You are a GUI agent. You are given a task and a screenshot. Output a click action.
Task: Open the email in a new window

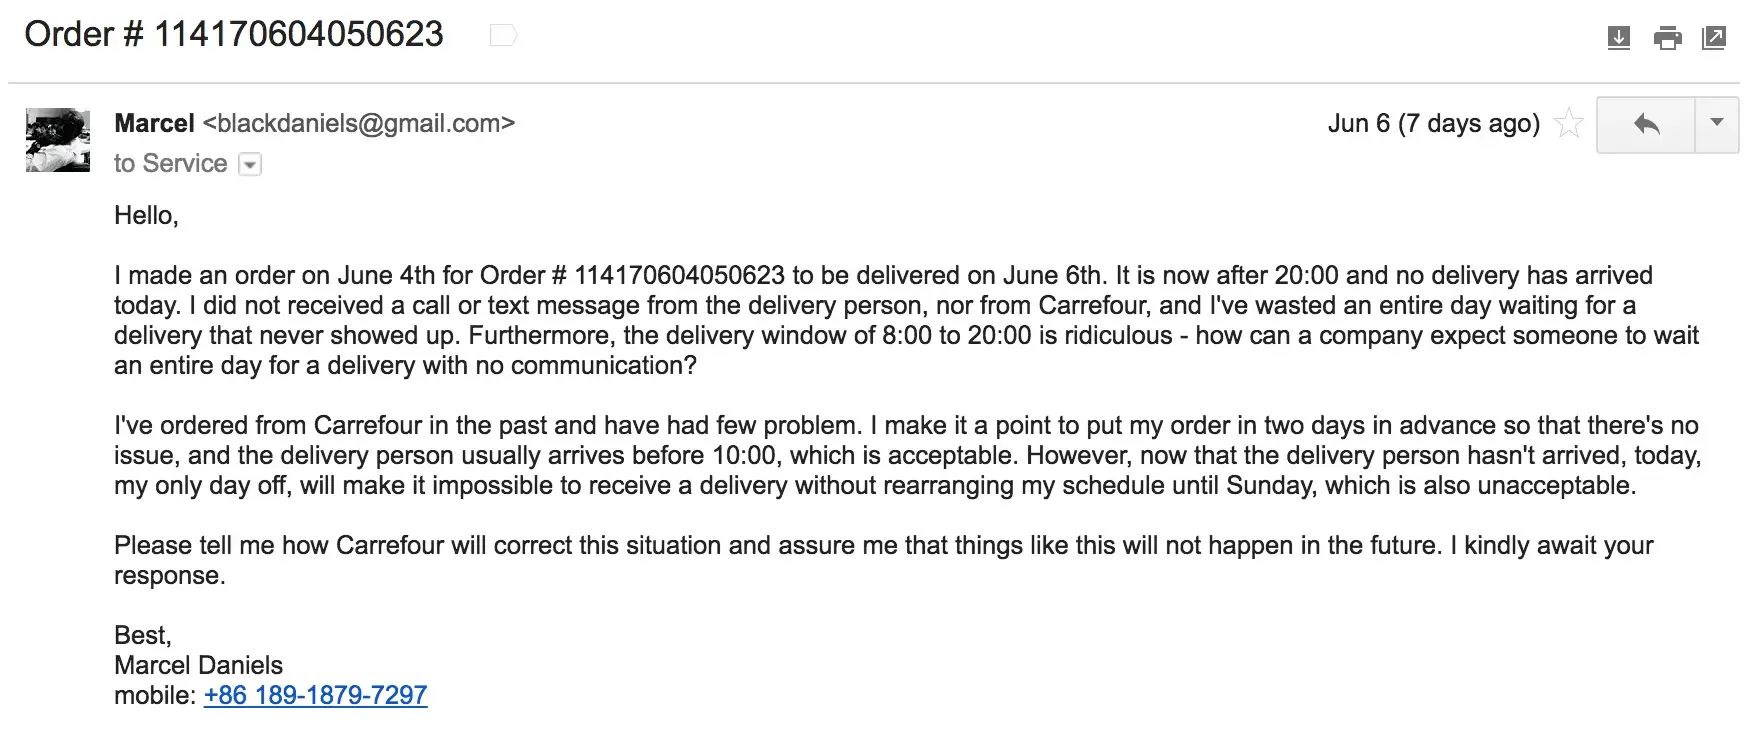(x=1714, y=38)
